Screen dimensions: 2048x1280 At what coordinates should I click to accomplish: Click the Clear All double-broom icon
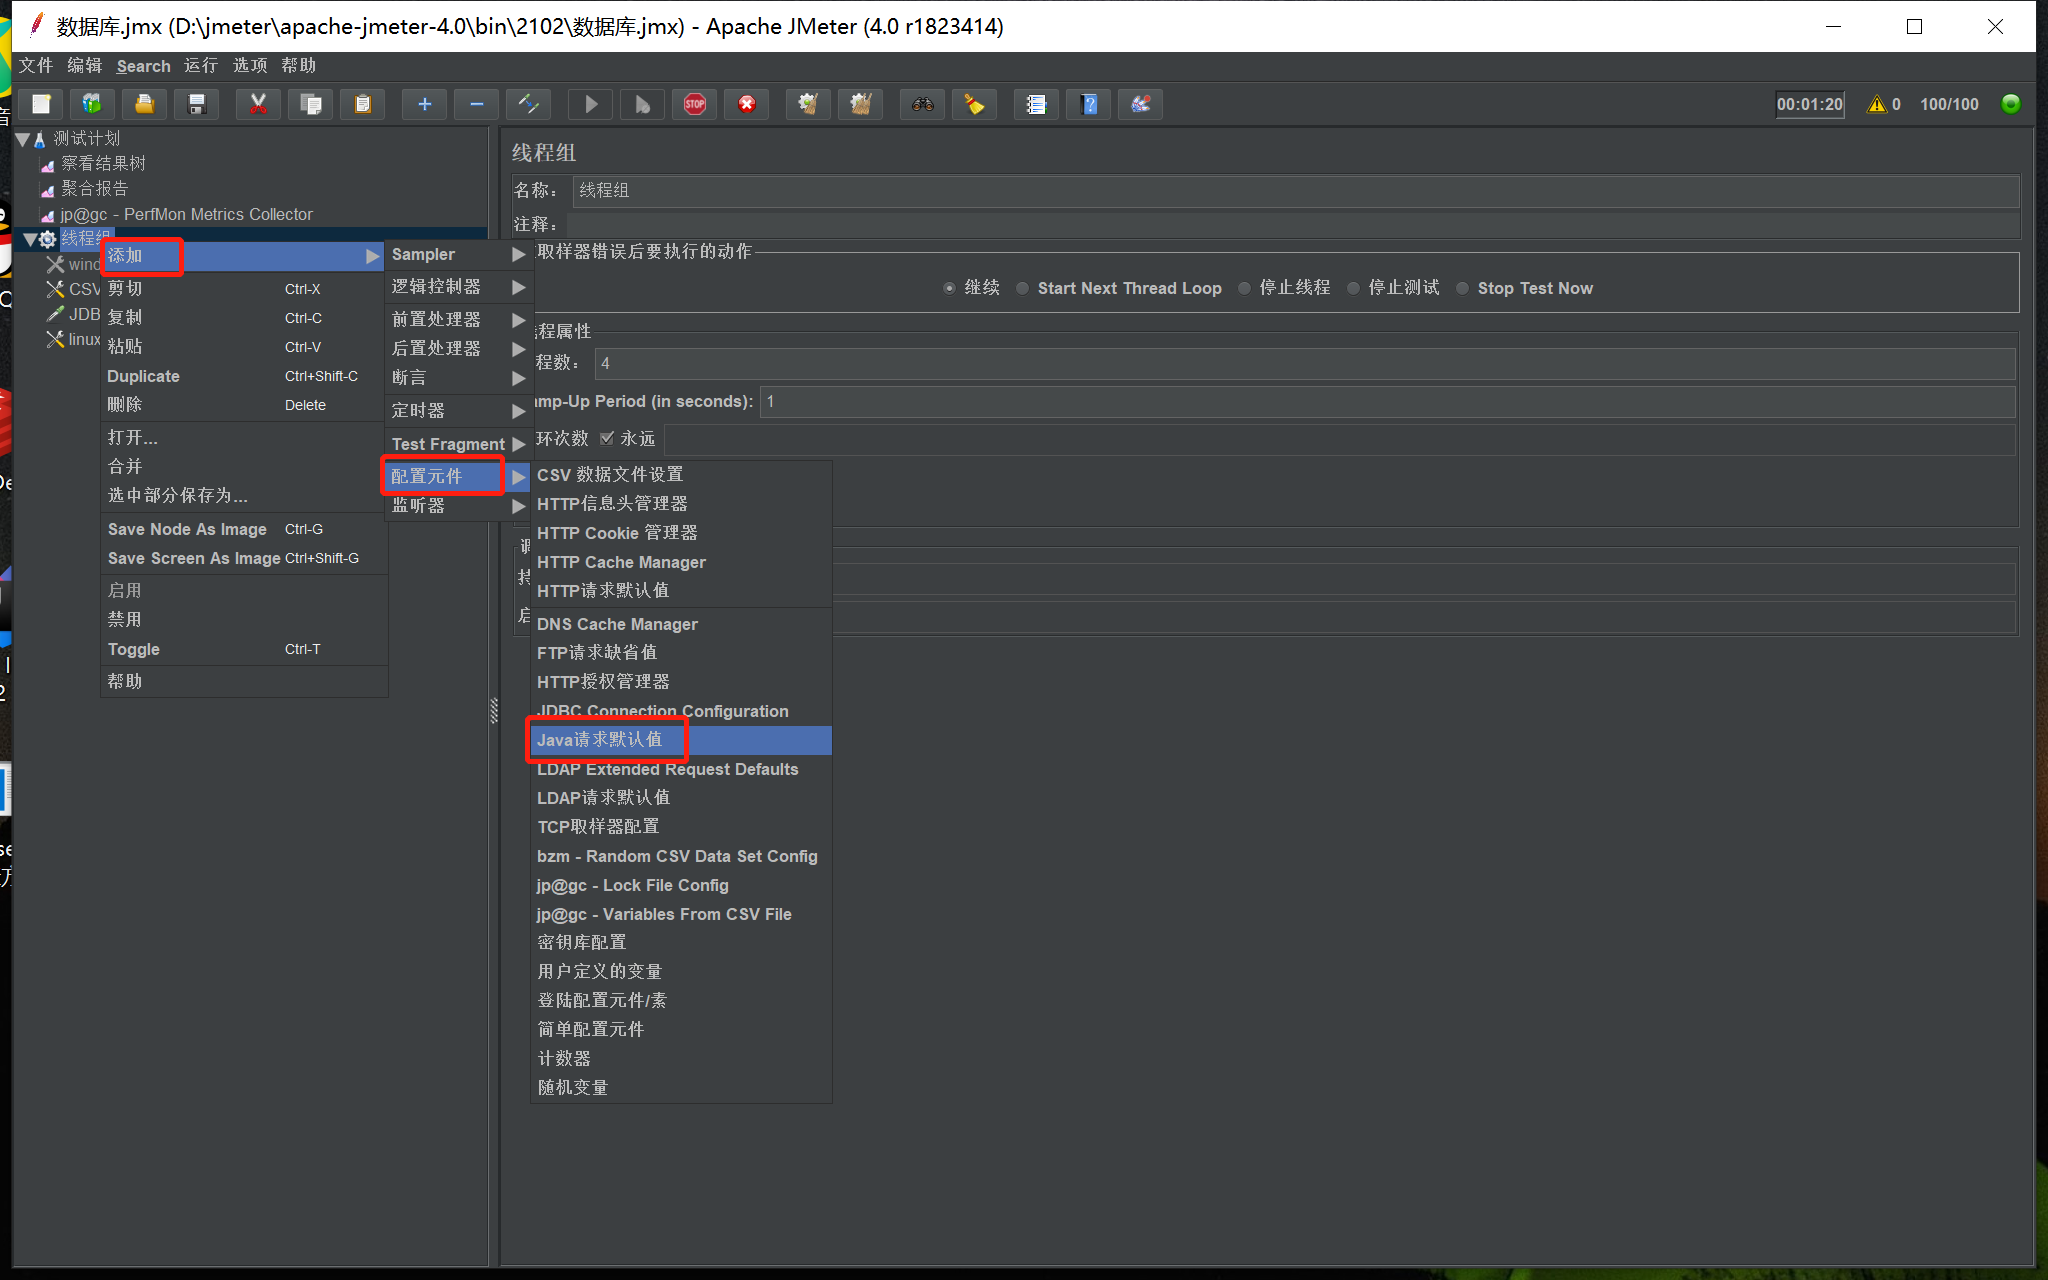pos(860,104)
